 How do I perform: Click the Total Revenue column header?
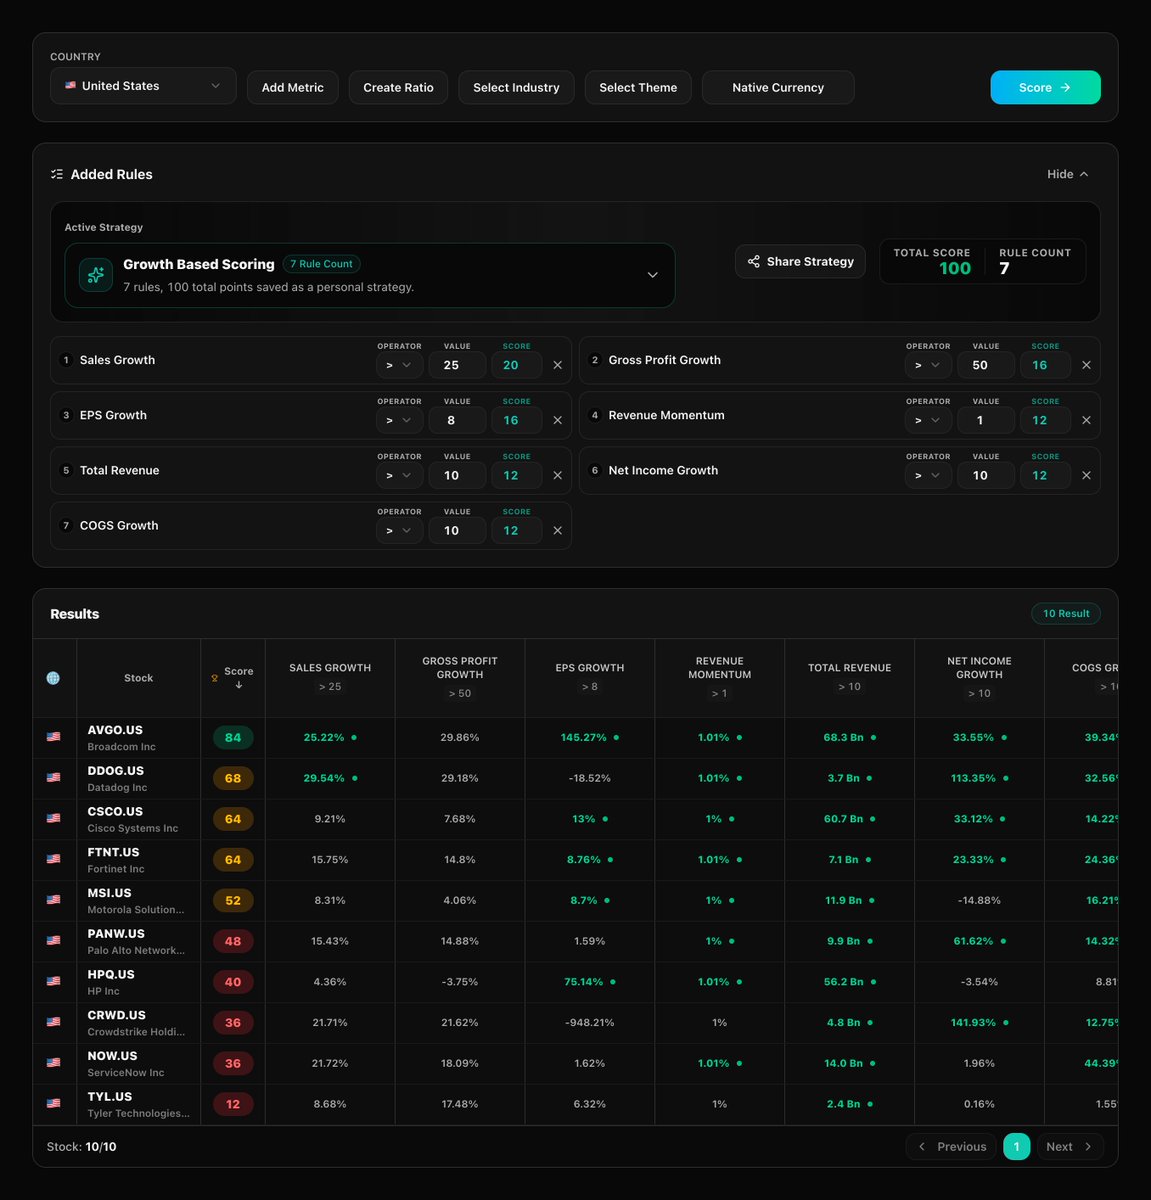[850, 677]
